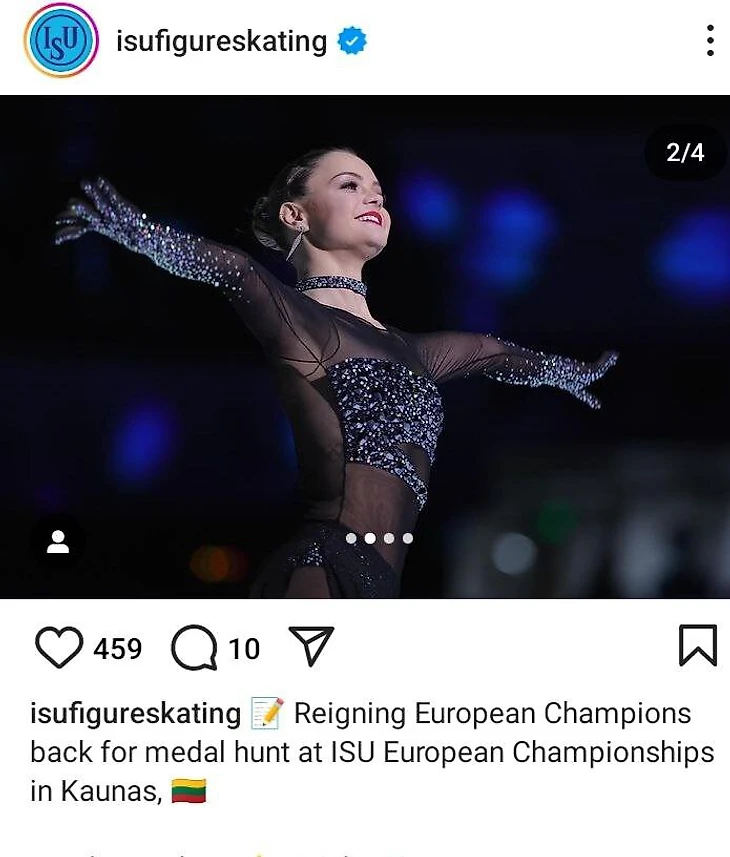View the 10 comments count

tap(244, 649)
